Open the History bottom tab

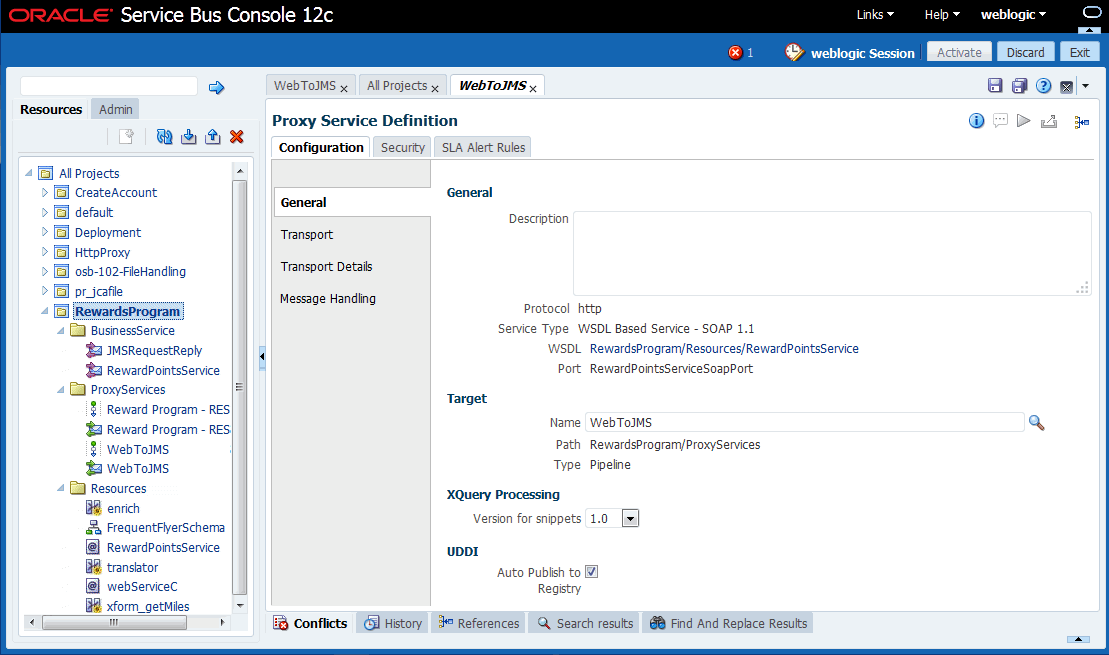pyautogui.click(x=393, y=623)
